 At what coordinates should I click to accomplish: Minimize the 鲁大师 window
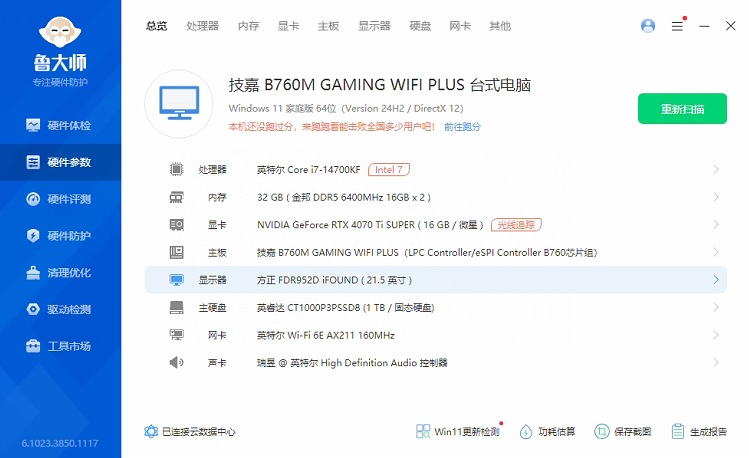(x=704, y=26)
